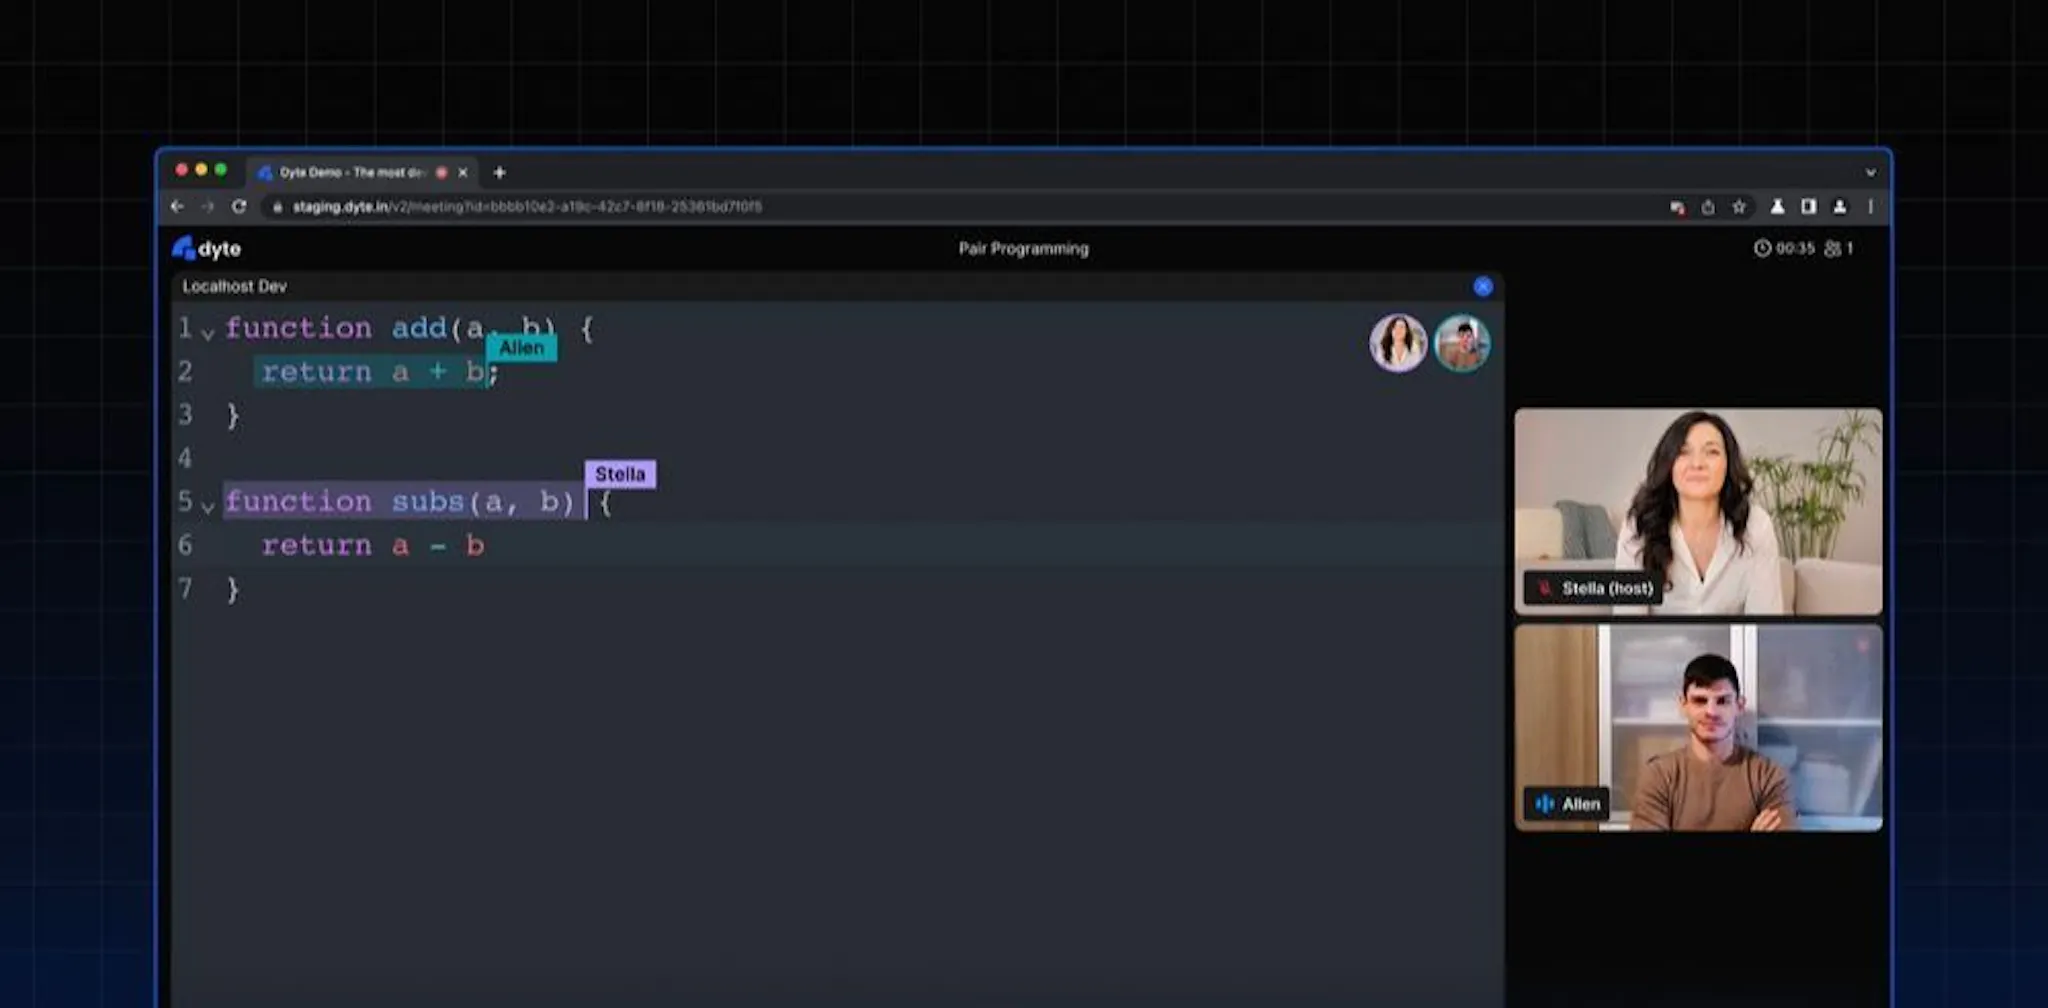Select Allen's video tile
Viewport: 2048px width, 1008px height.
tap(1698, 728)
